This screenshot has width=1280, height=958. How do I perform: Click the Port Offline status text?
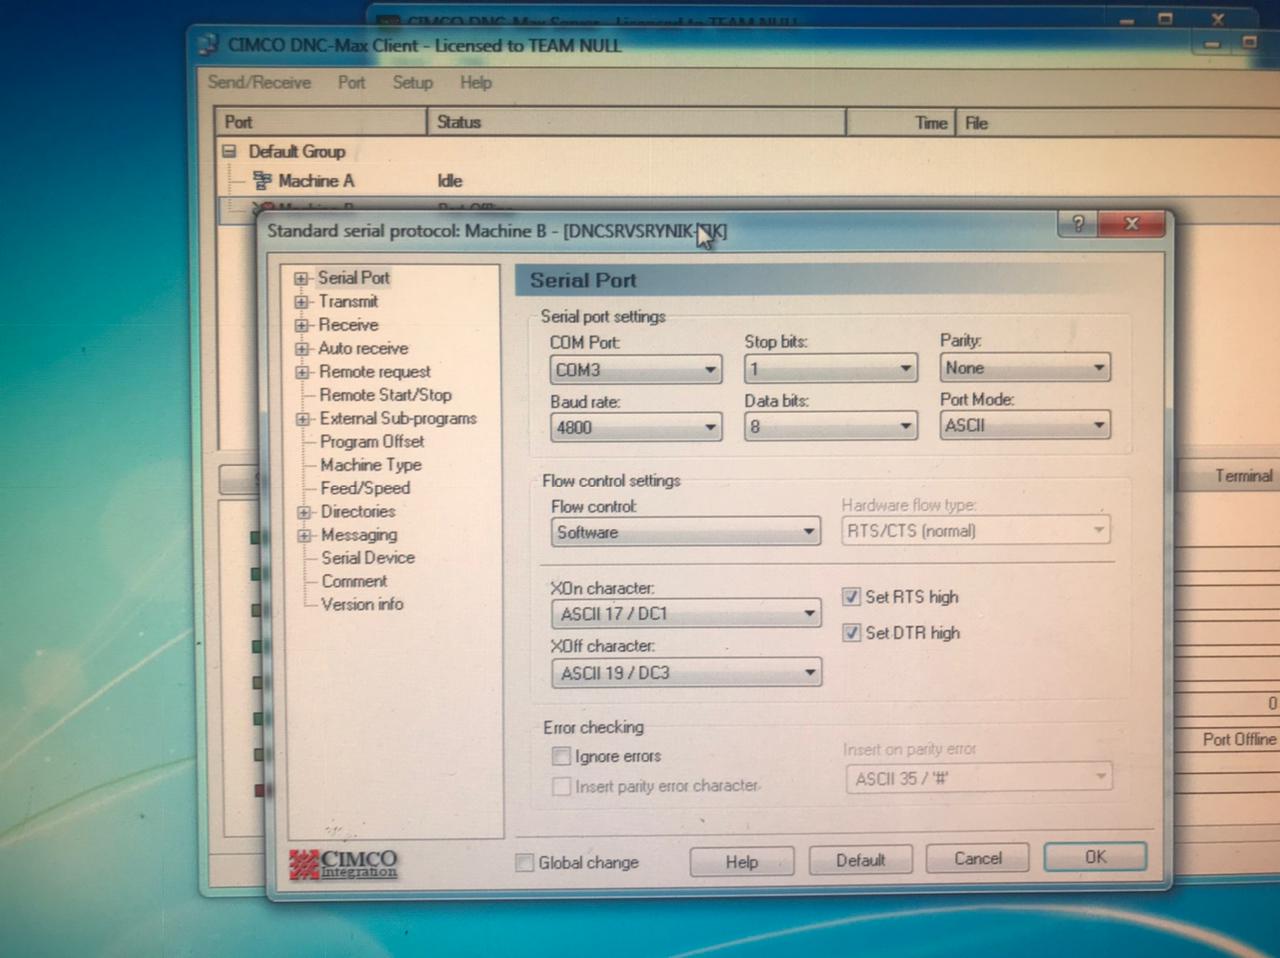coord(1239,739)
